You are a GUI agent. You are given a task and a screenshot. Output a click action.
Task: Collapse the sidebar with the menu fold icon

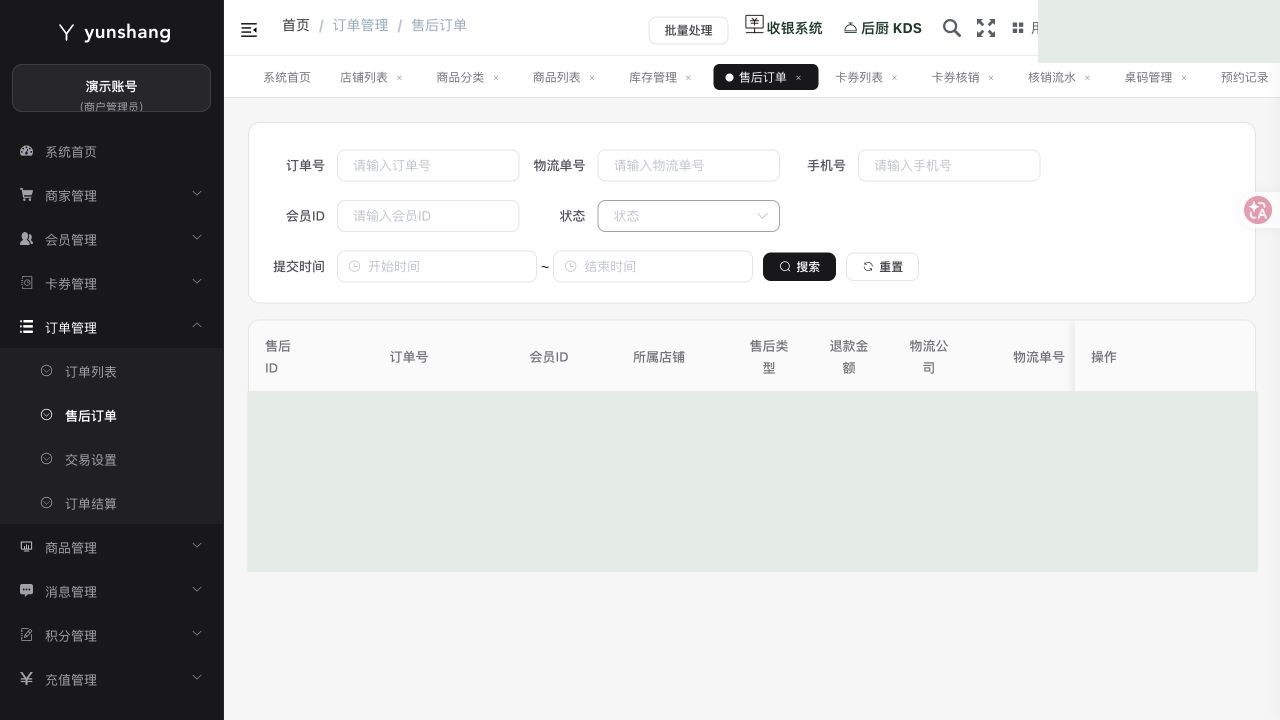point(249,30)
